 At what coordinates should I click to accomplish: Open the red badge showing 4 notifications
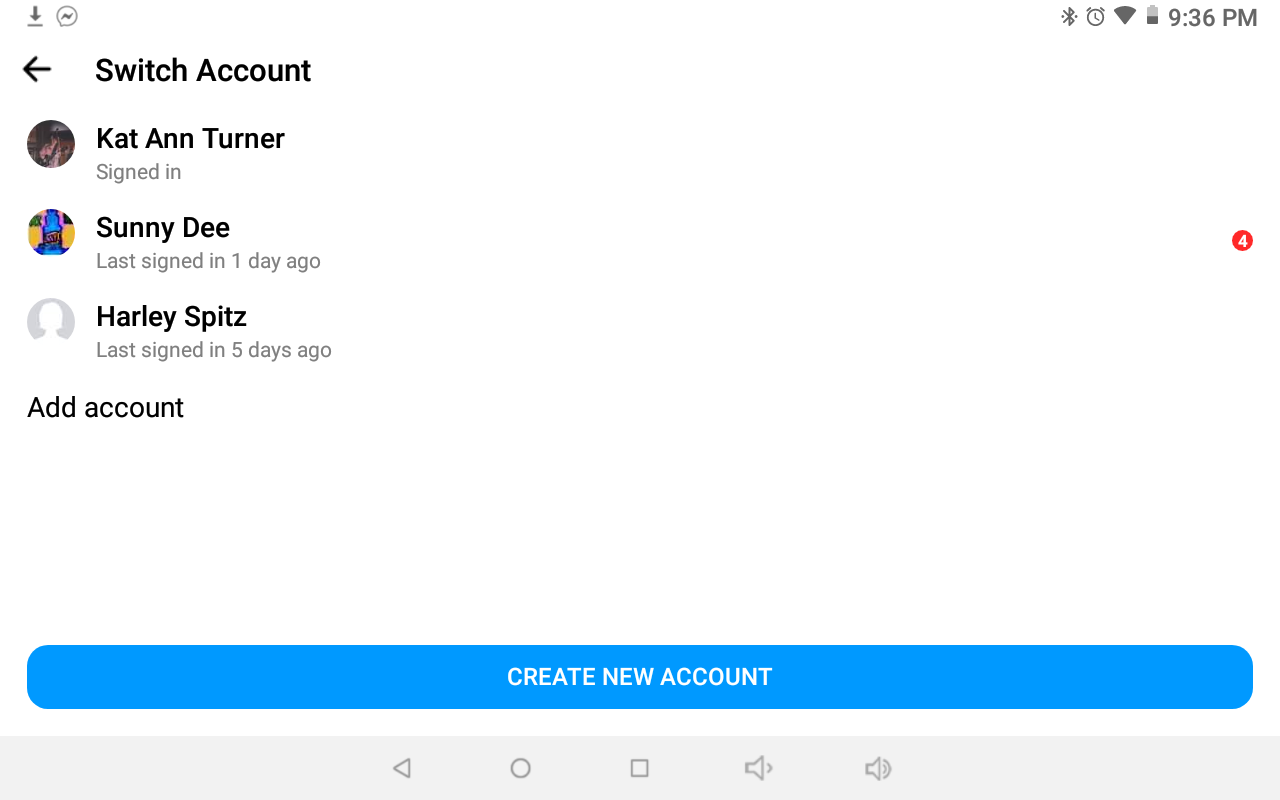1242,241
